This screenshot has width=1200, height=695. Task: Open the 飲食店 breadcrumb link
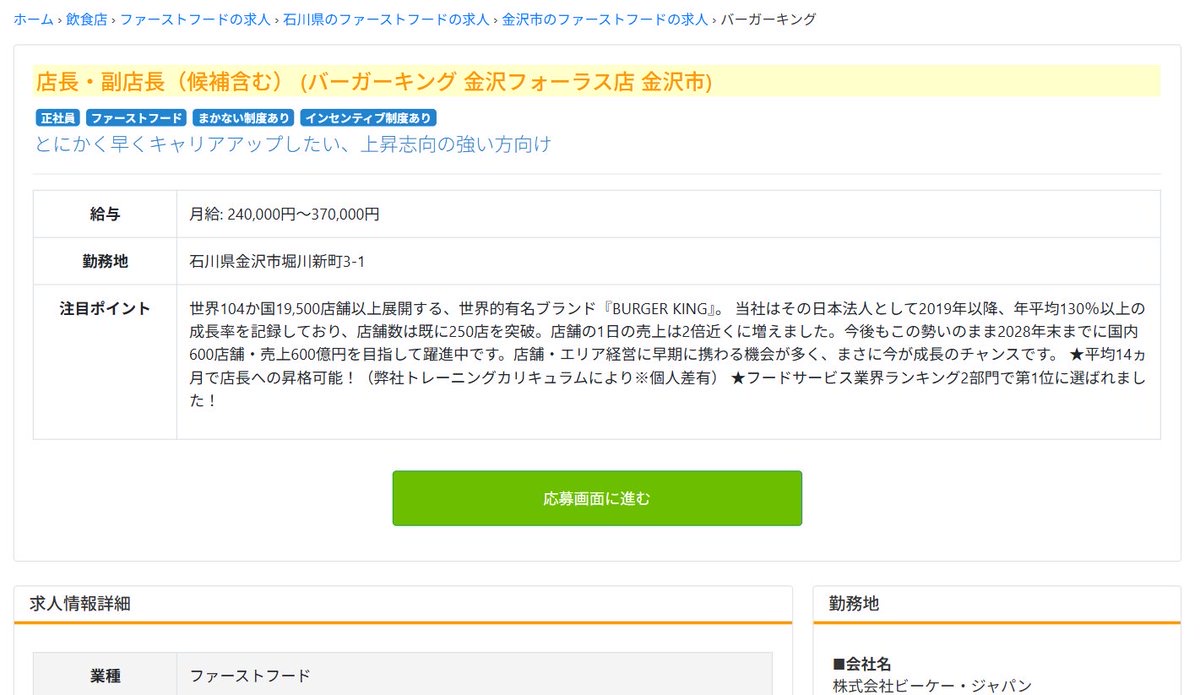click(87, 20)
